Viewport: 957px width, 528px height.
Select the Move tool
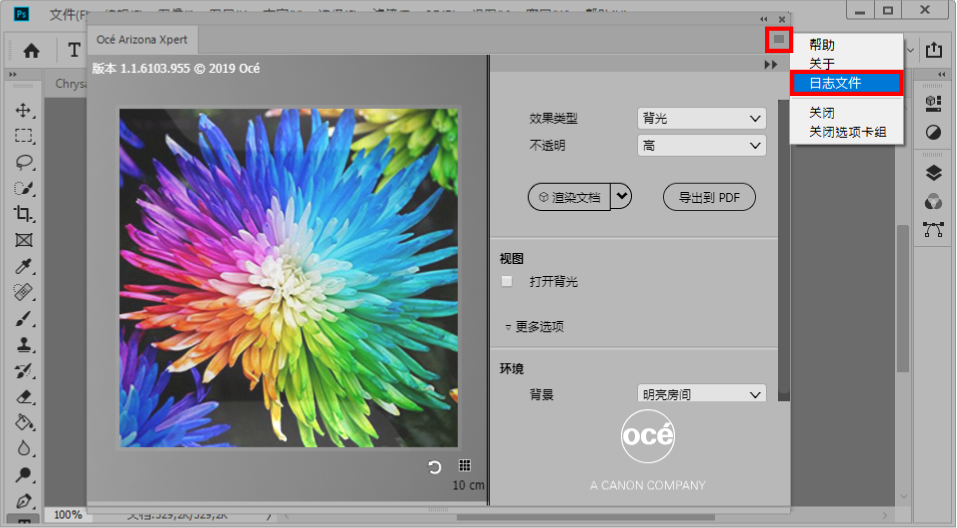[24, 110]
